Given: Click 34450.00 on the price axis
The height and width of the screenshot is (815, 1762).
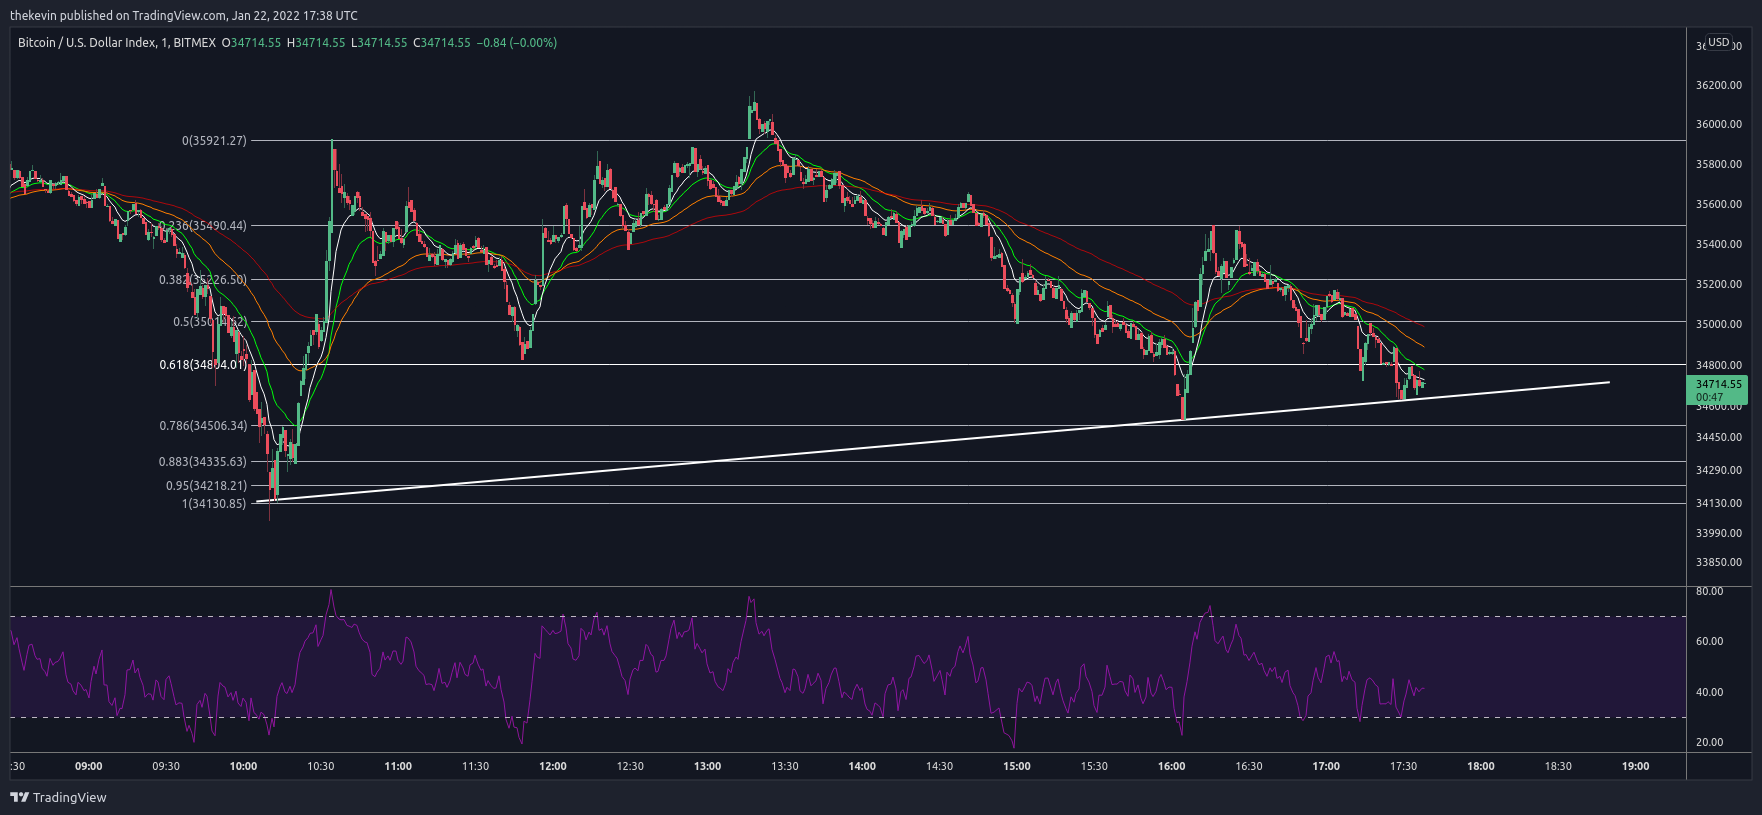Looking at the screenshot, I should click(x=1719, y=437).
